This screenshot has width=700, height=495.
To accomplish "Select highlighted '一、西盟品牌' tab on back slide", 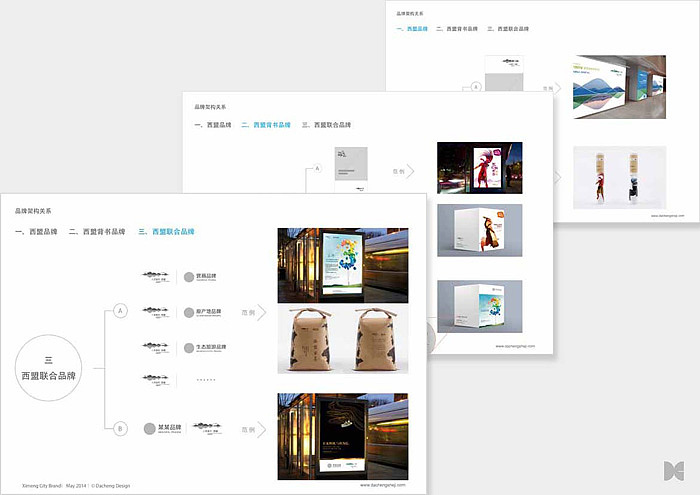I will pyautogui.click(x=412, y=29).
